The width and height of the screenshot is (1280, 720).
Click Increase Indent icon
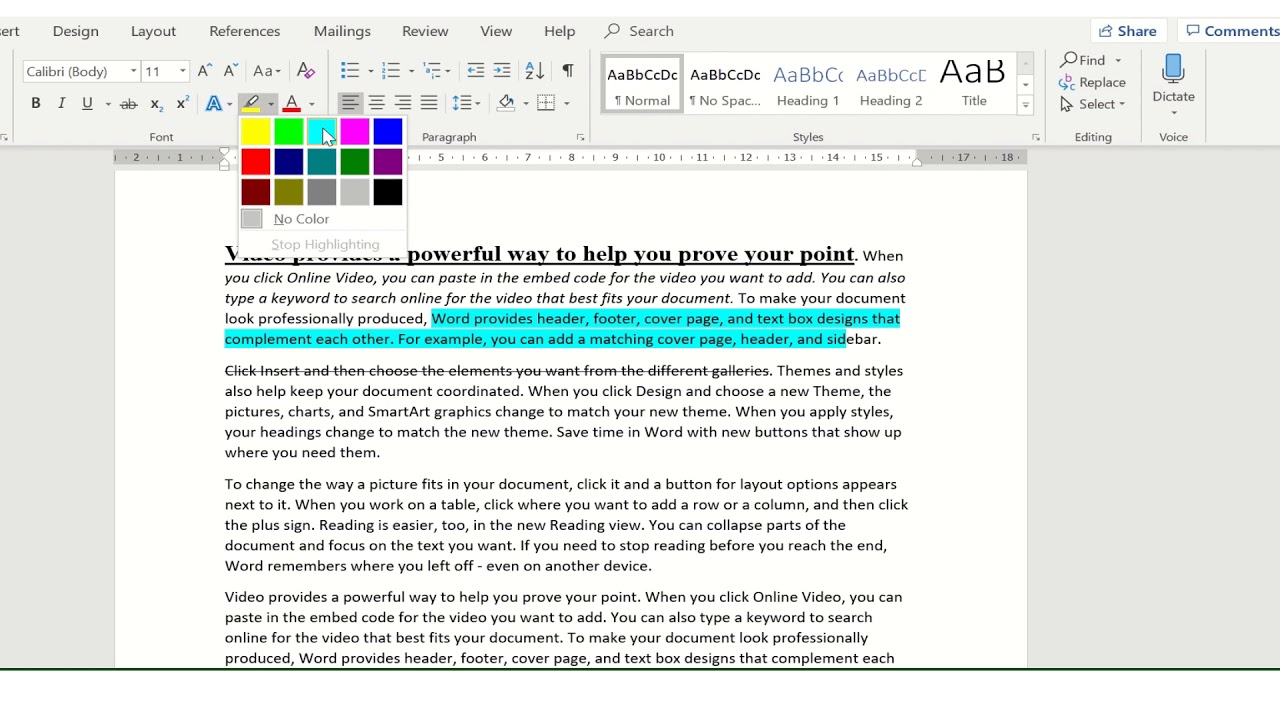tap(502, 71)
